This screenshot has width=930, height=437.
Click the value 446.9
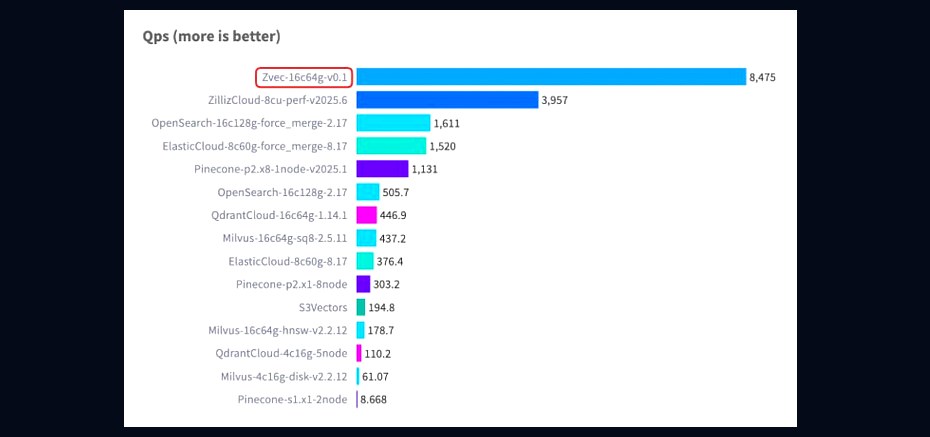393,216
